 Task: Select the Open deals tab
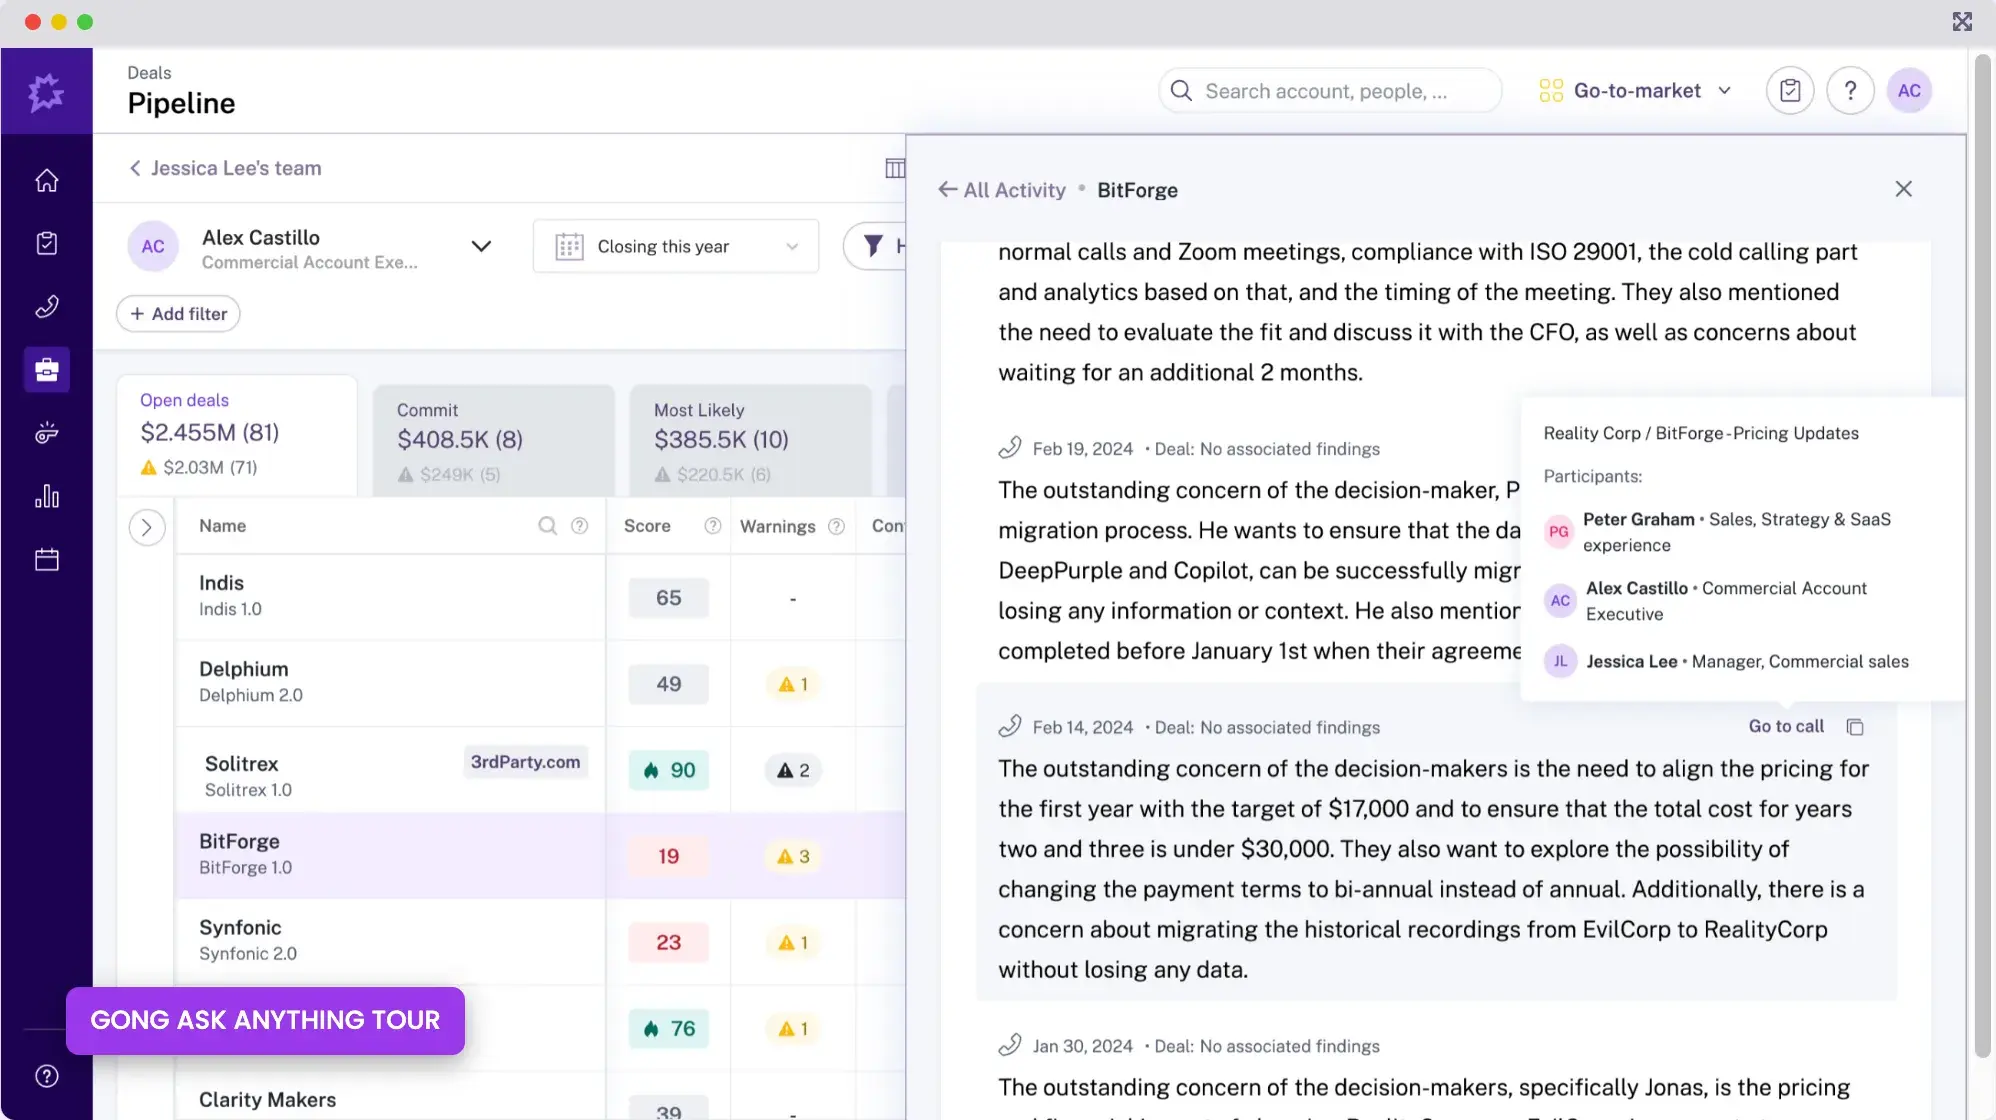(236, 434)
